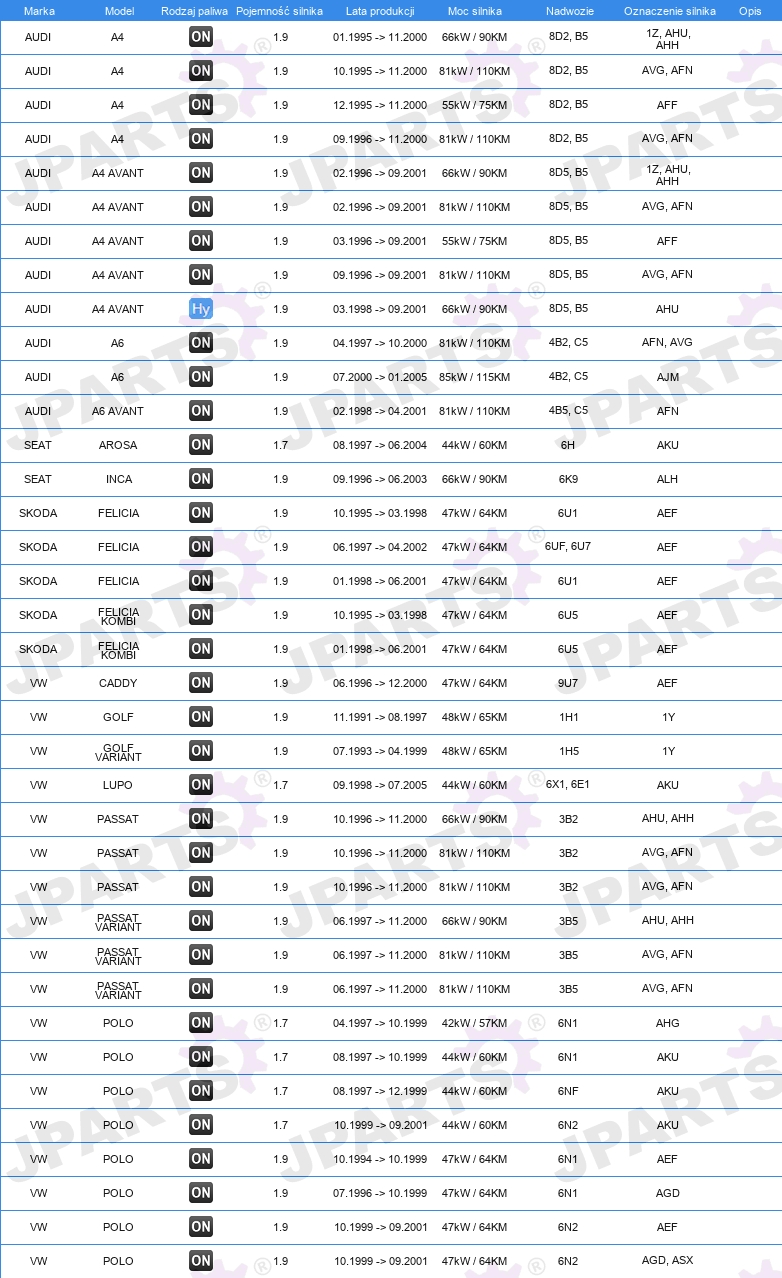Image resolution: width=782 pixels, height=1278 pixels.
Task: Click the 04.1997 -> 10.2000 production years
Action: (380, 343)
